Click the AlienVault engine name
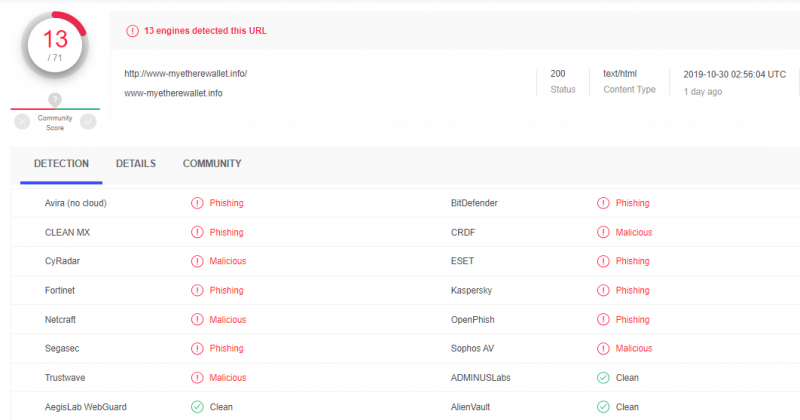 point(470,407)
